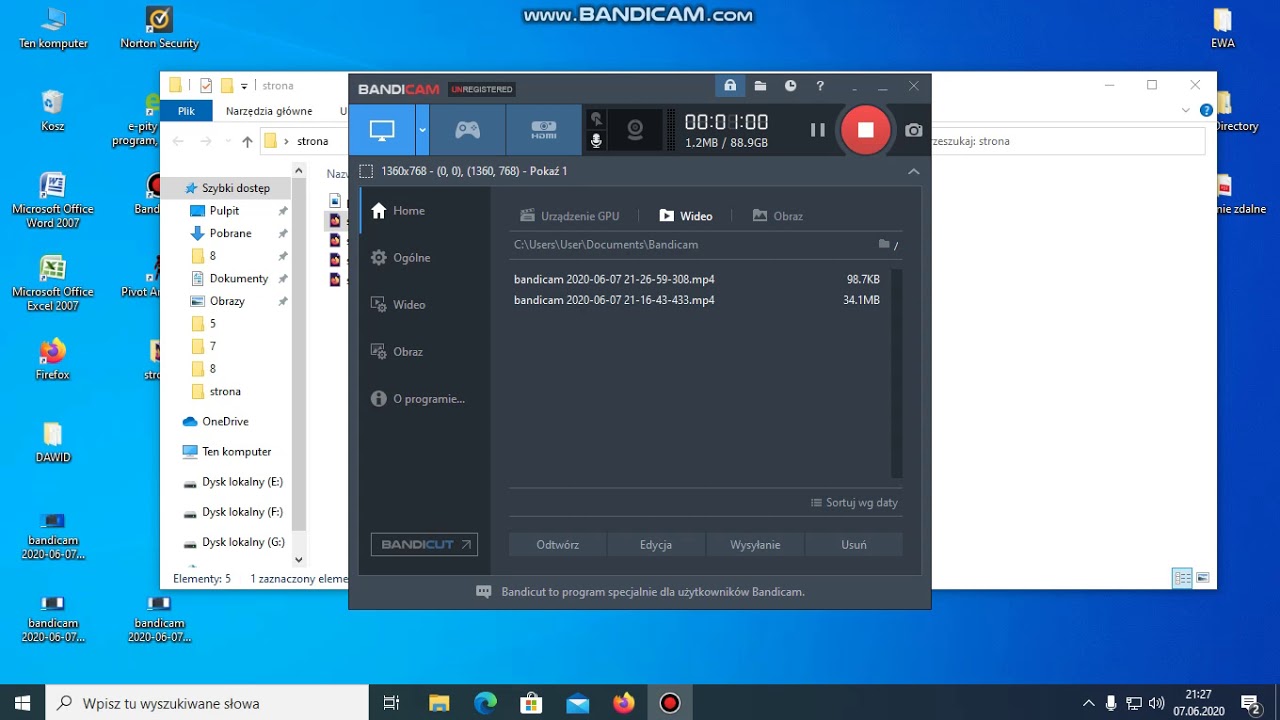Go up one folder in File Explorer

pos(247,141)
